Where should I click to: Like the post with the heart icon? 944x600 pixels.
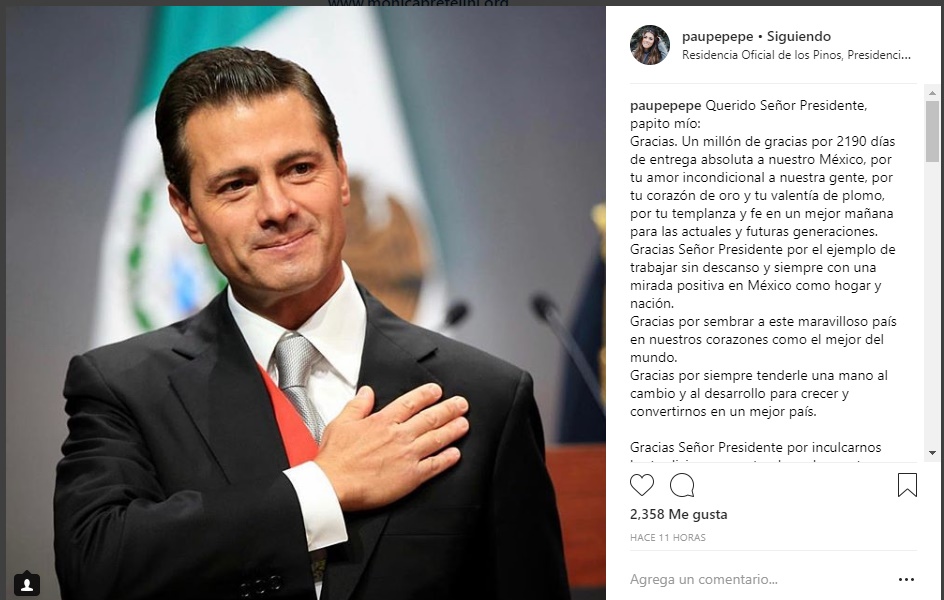642,485
